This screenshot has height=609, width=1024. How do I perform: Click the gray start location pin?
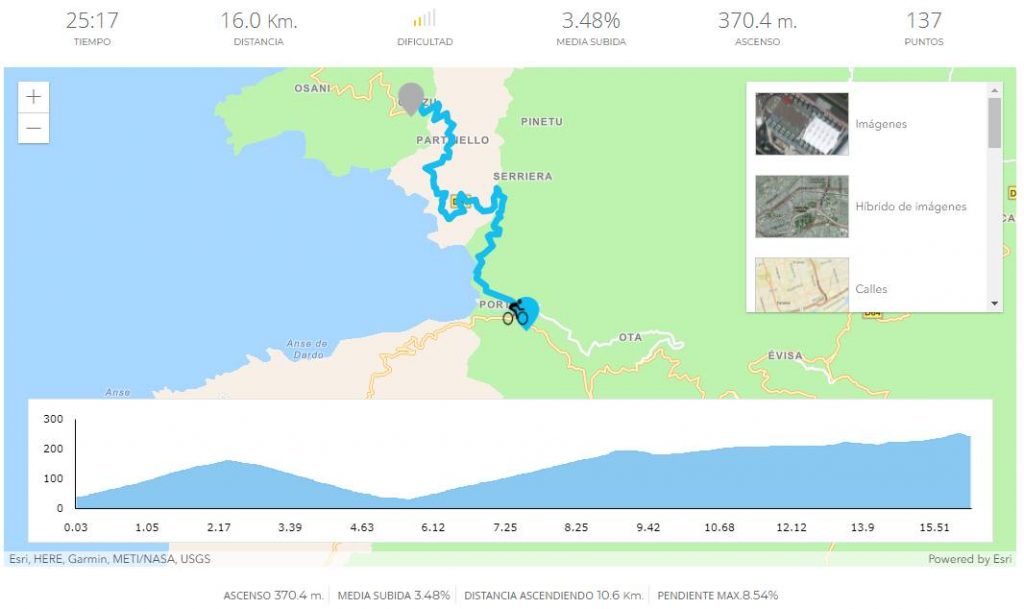(411, 99)
